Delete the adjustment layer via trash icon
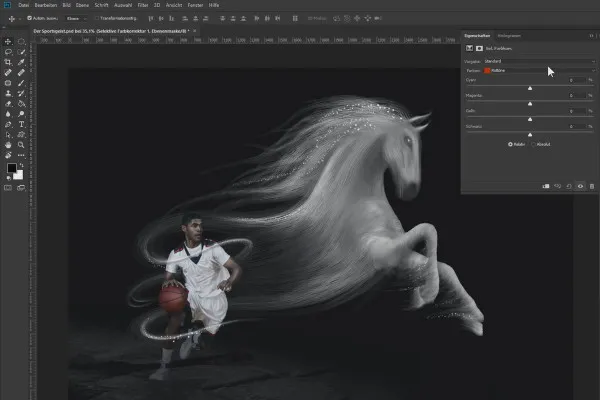This screenshot has height=400, width=600. point(592,186)
